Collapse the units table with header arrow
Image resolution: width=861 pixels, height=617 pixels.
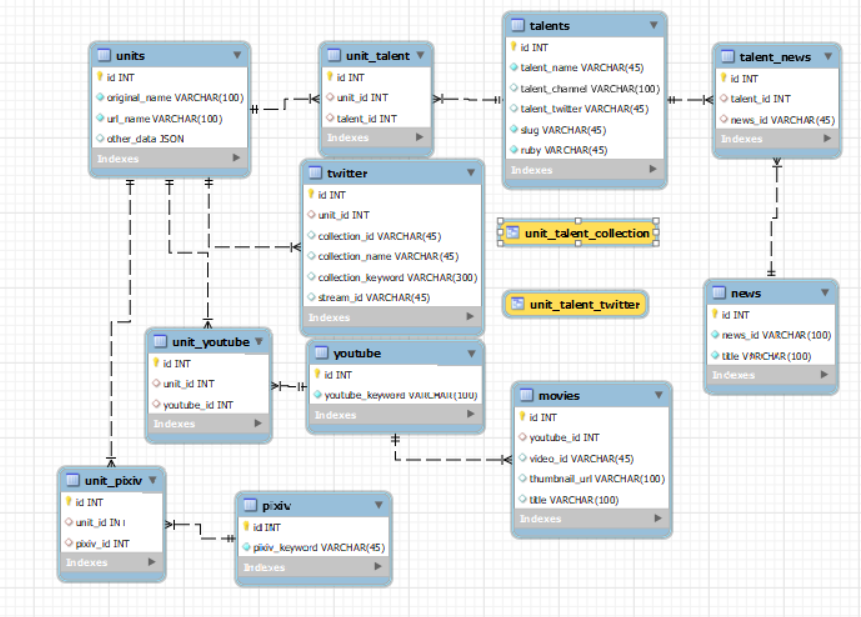pos(237,55)
